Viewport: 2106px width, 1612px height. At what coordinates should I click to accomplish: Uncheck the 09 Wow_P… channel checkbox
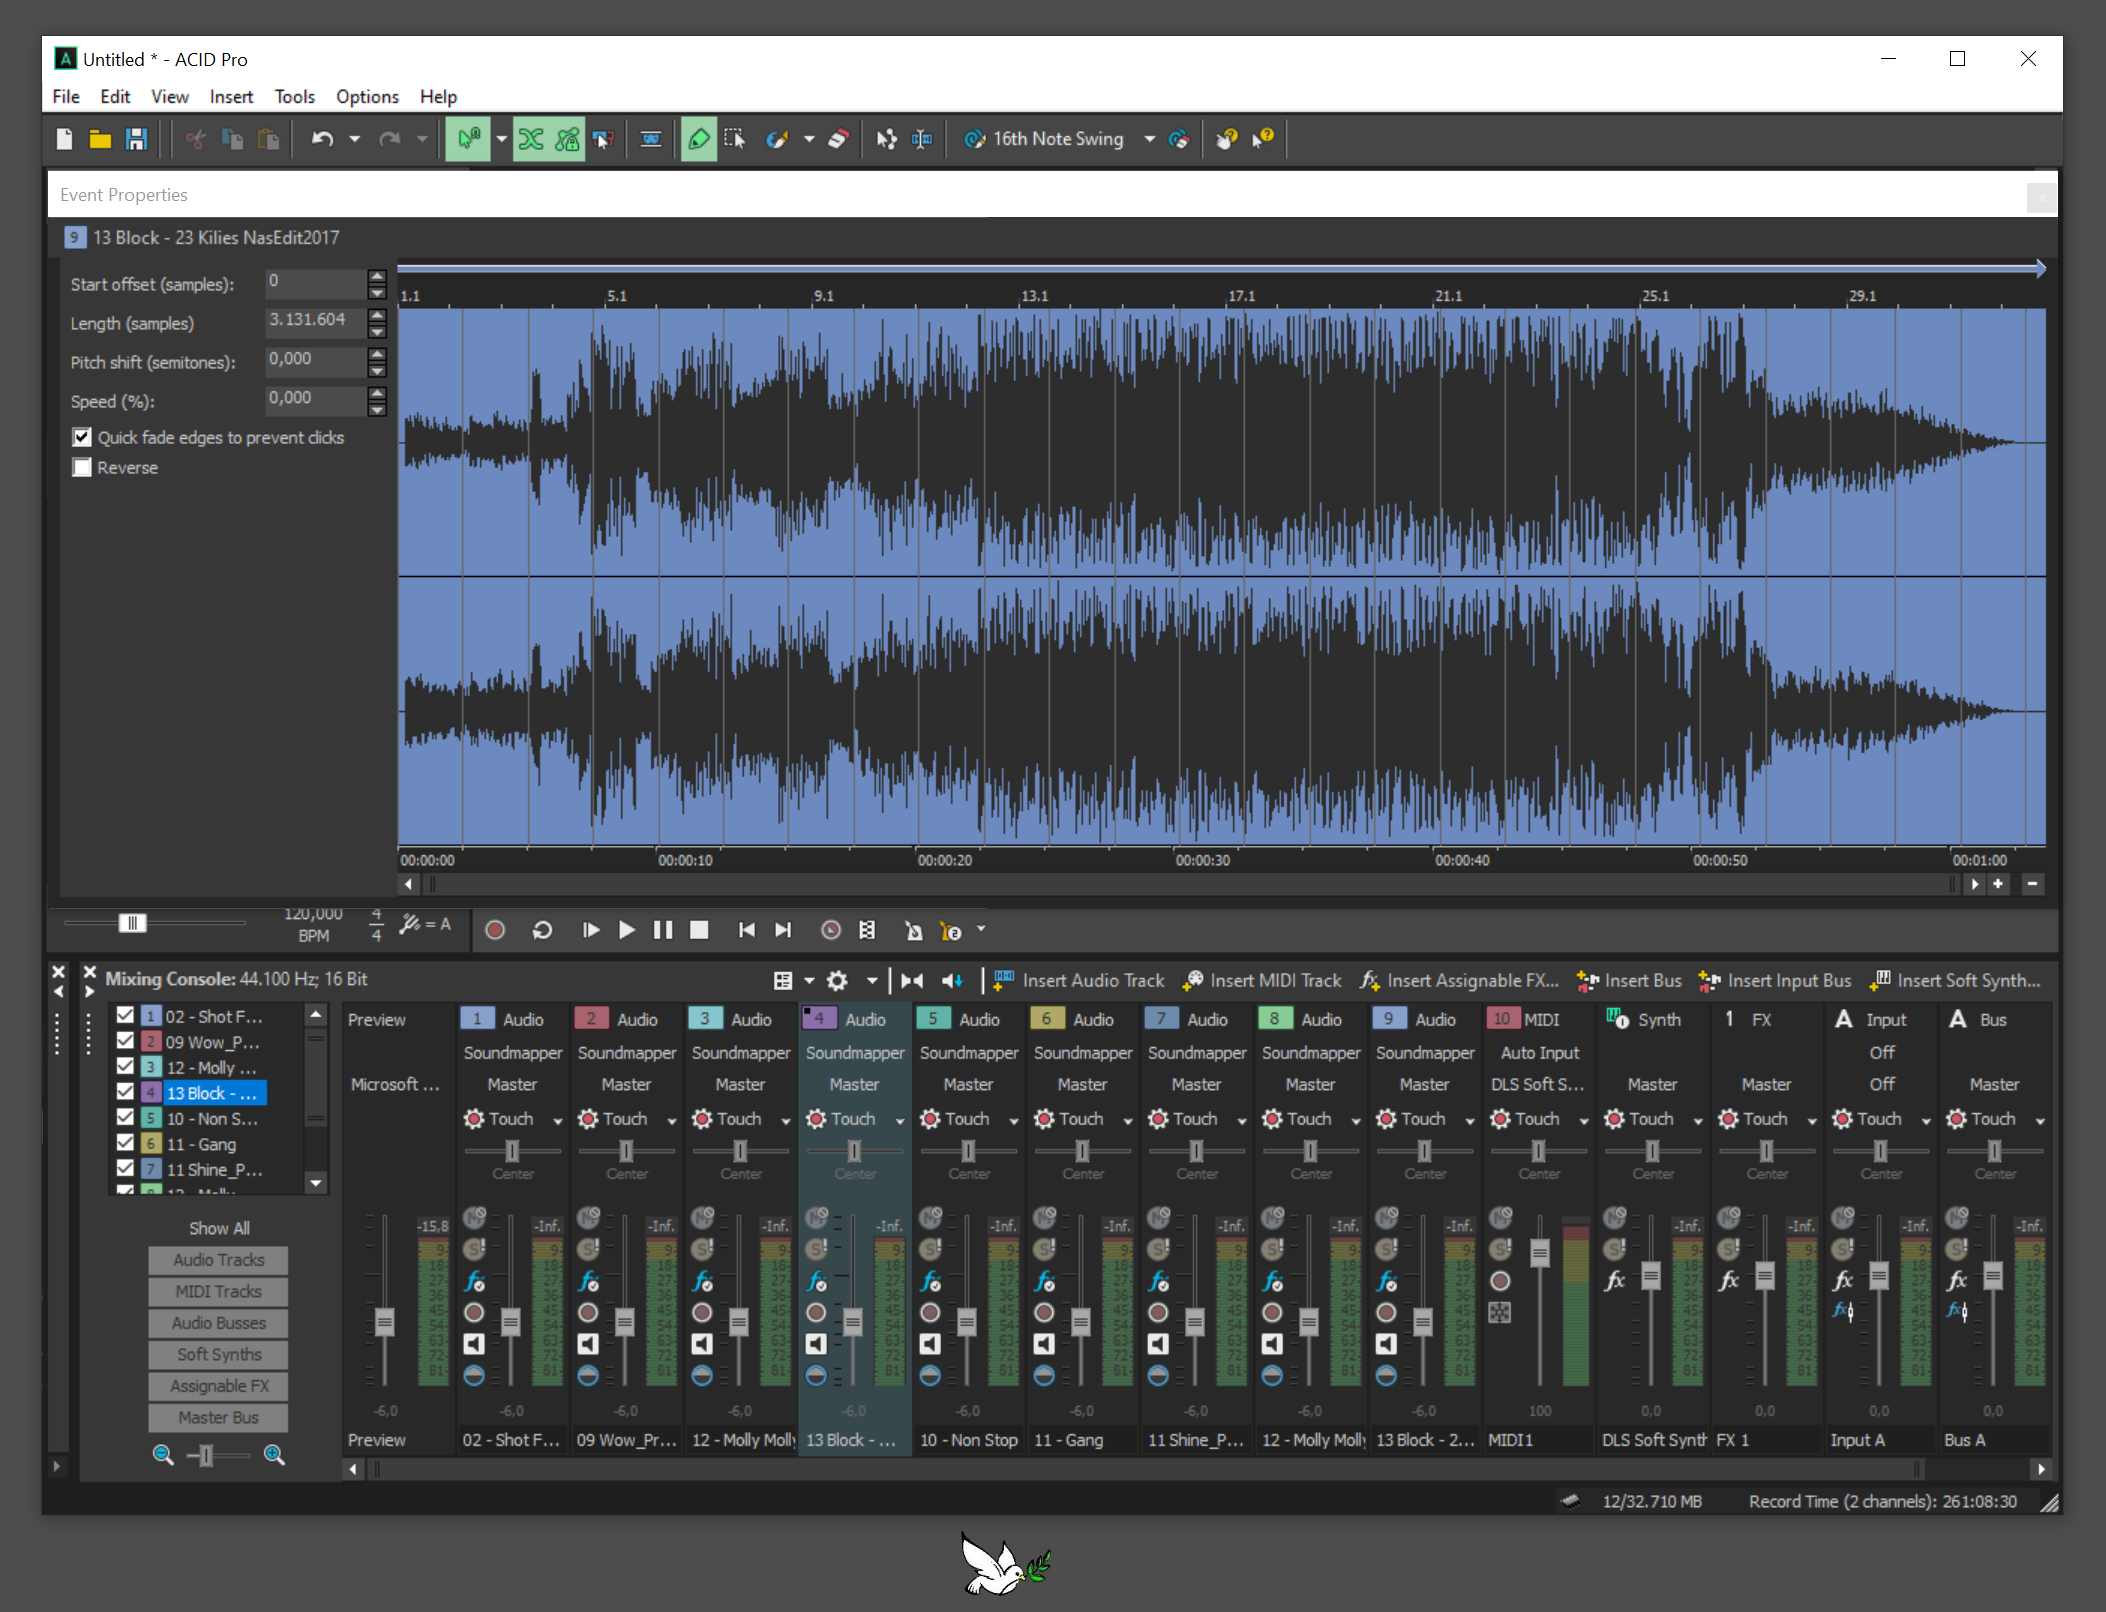(x=125, y=1041)
